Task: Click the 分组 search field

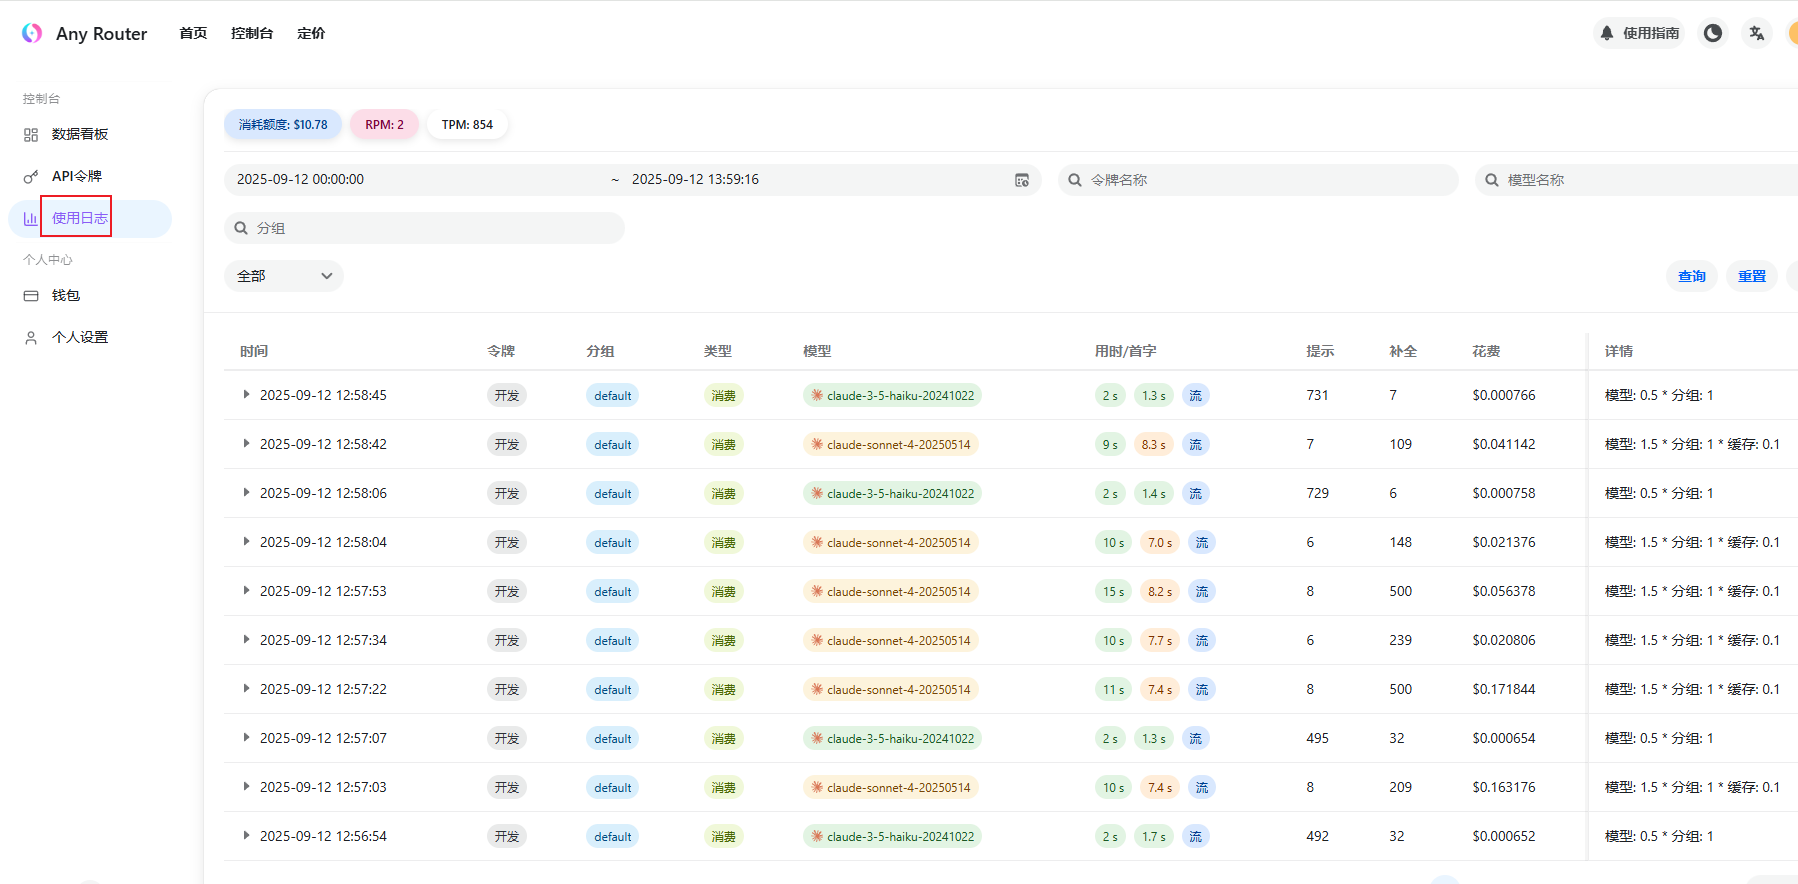Action: point(424,228)
